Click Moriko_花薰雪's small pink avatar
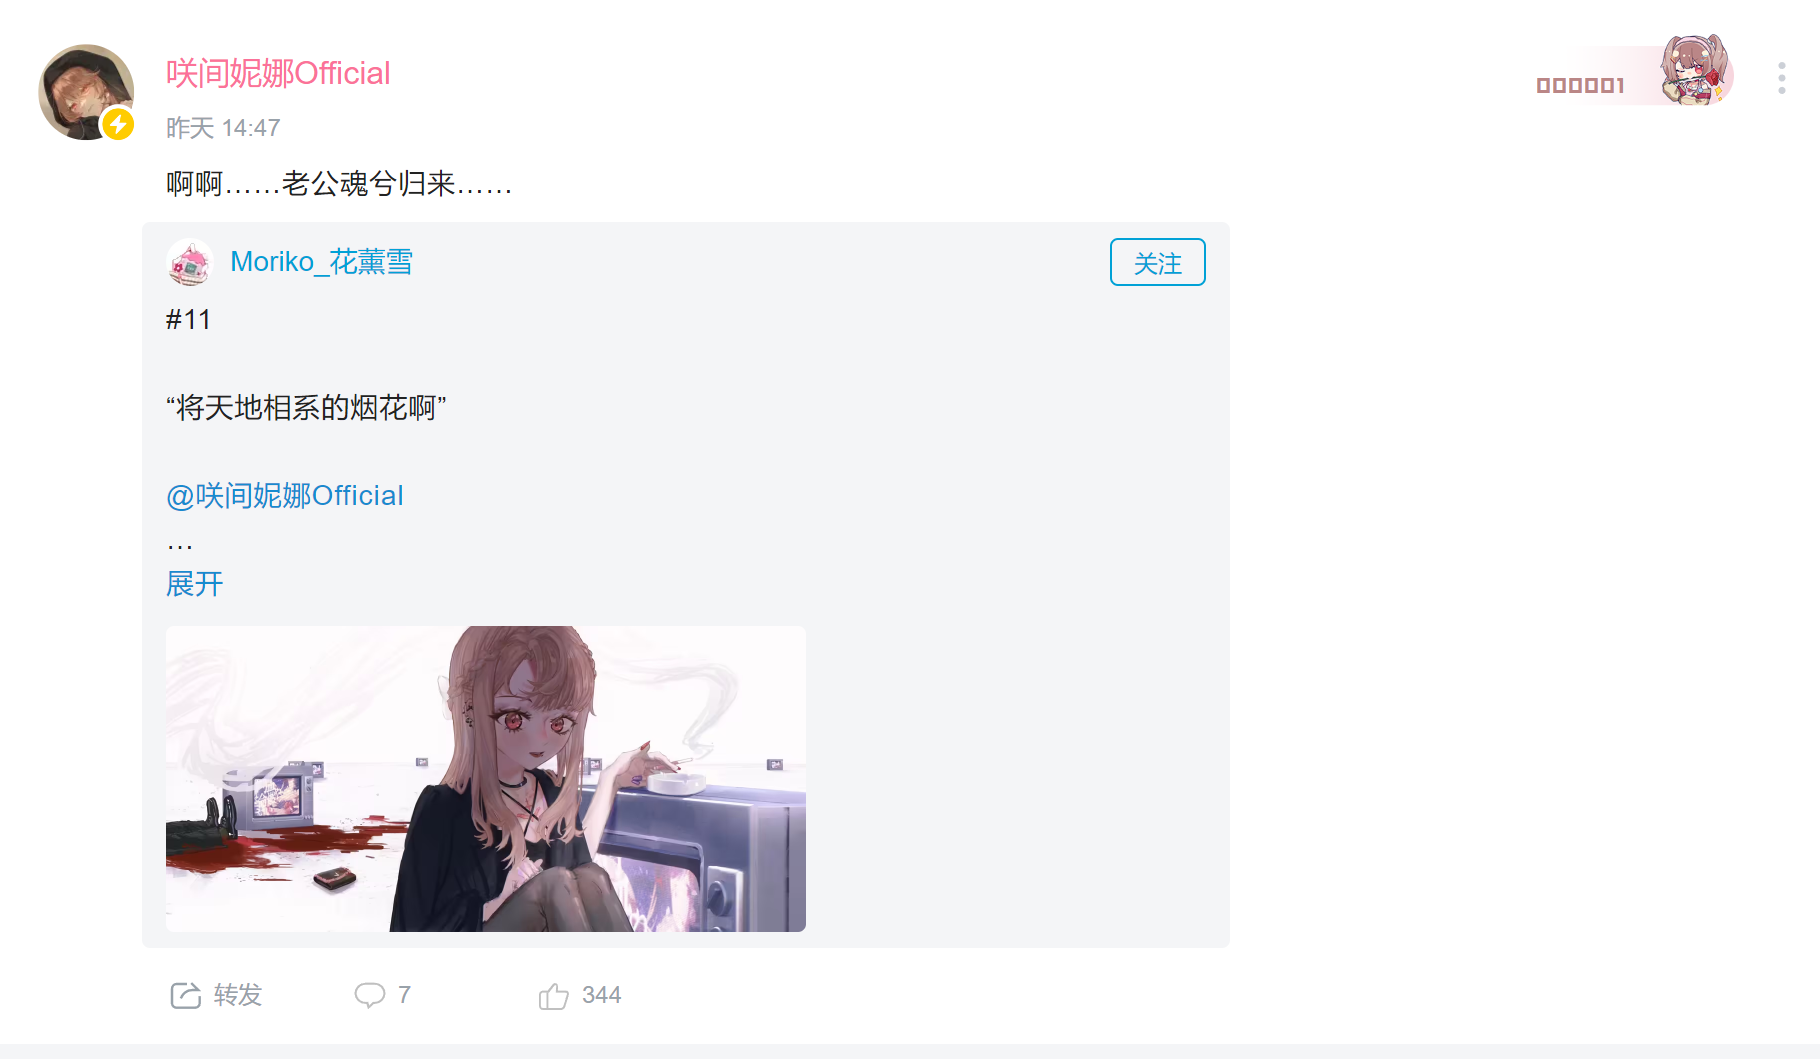The width and height of the screenshot is (1820, 1059). [190, 262]
